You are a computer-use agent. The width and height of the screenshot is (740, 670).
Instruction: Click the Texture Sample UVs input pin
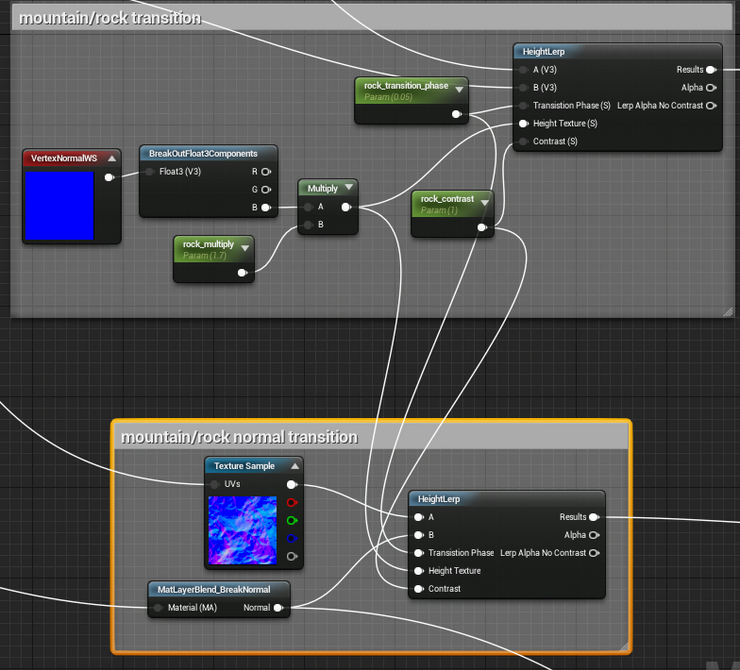[215, 484]
